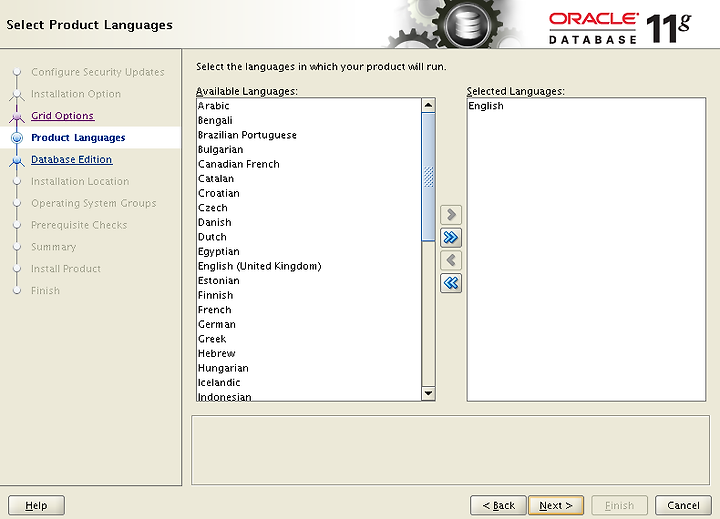The width and height of the screenshot is (720, 519).
Task: Select the Product Languages step
Action: pos(78,138)
